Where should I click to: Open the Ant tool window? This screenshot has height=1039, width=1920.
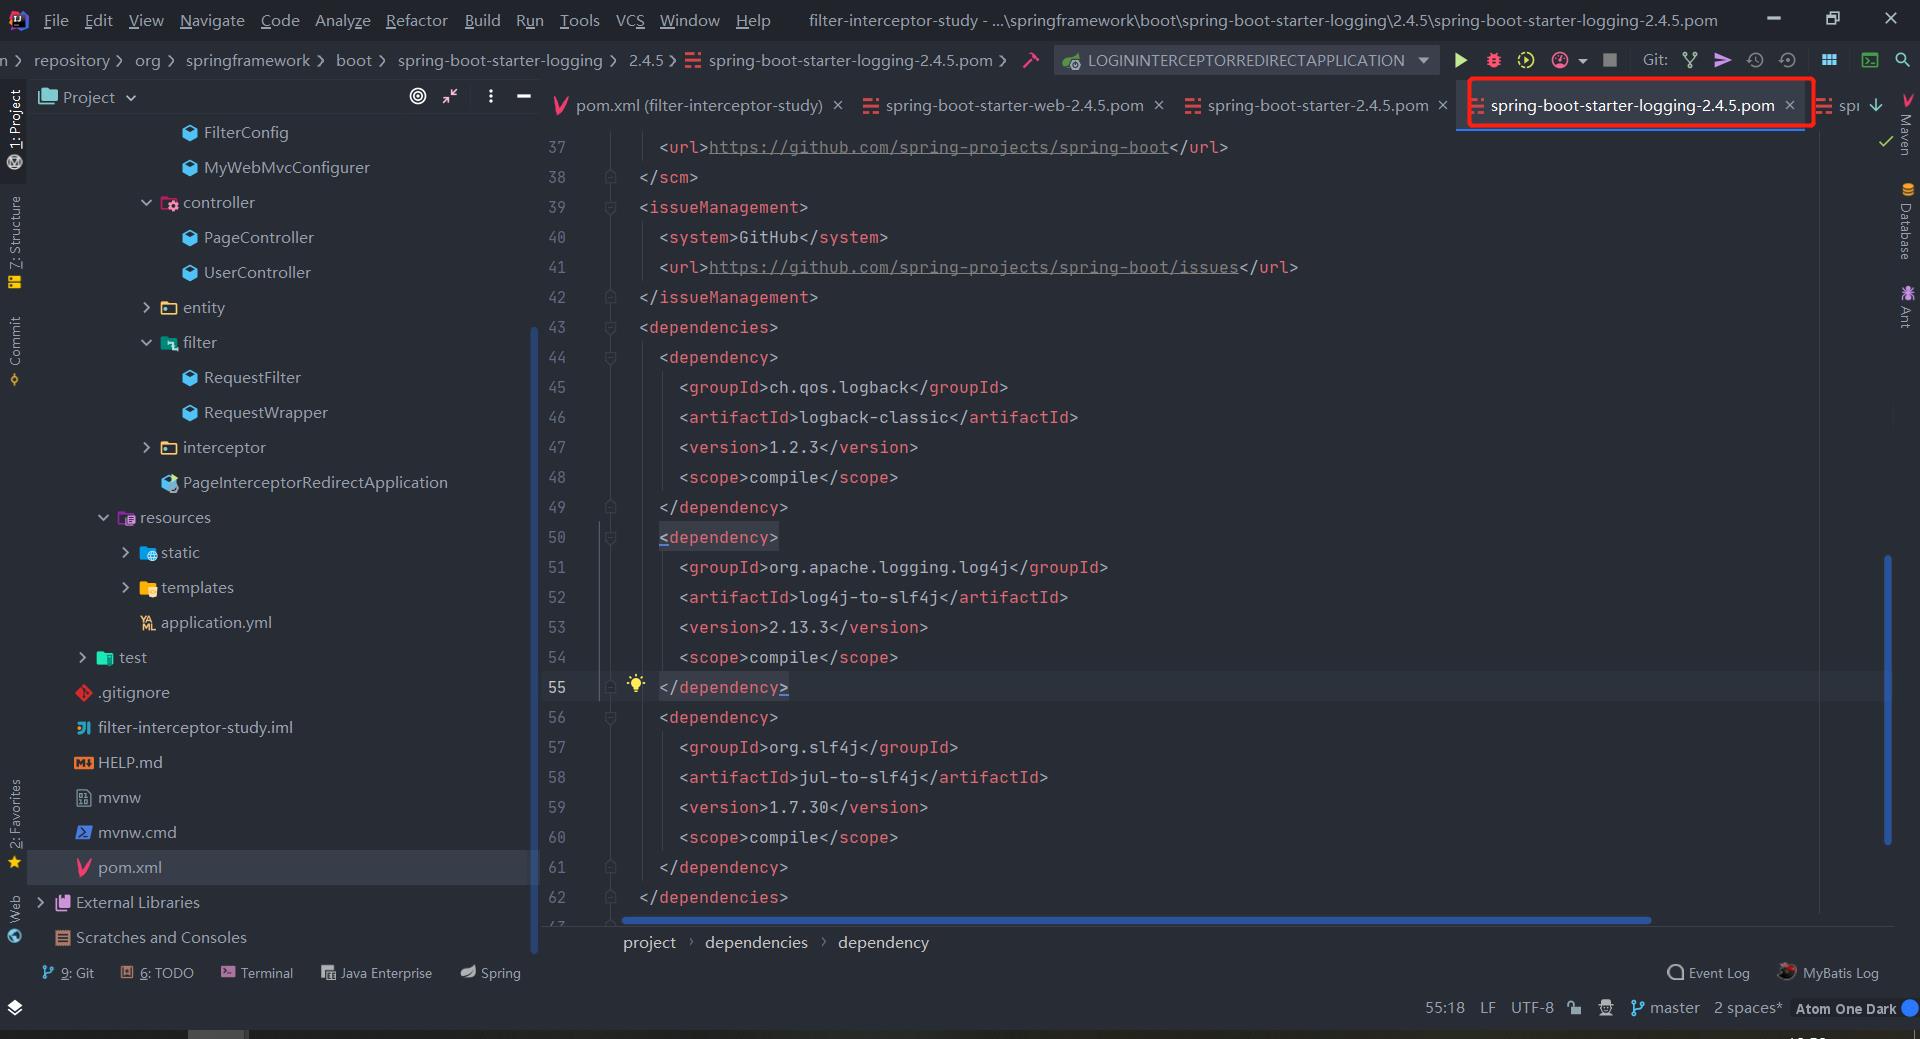pyautogui.click(x=1906, y=306)
